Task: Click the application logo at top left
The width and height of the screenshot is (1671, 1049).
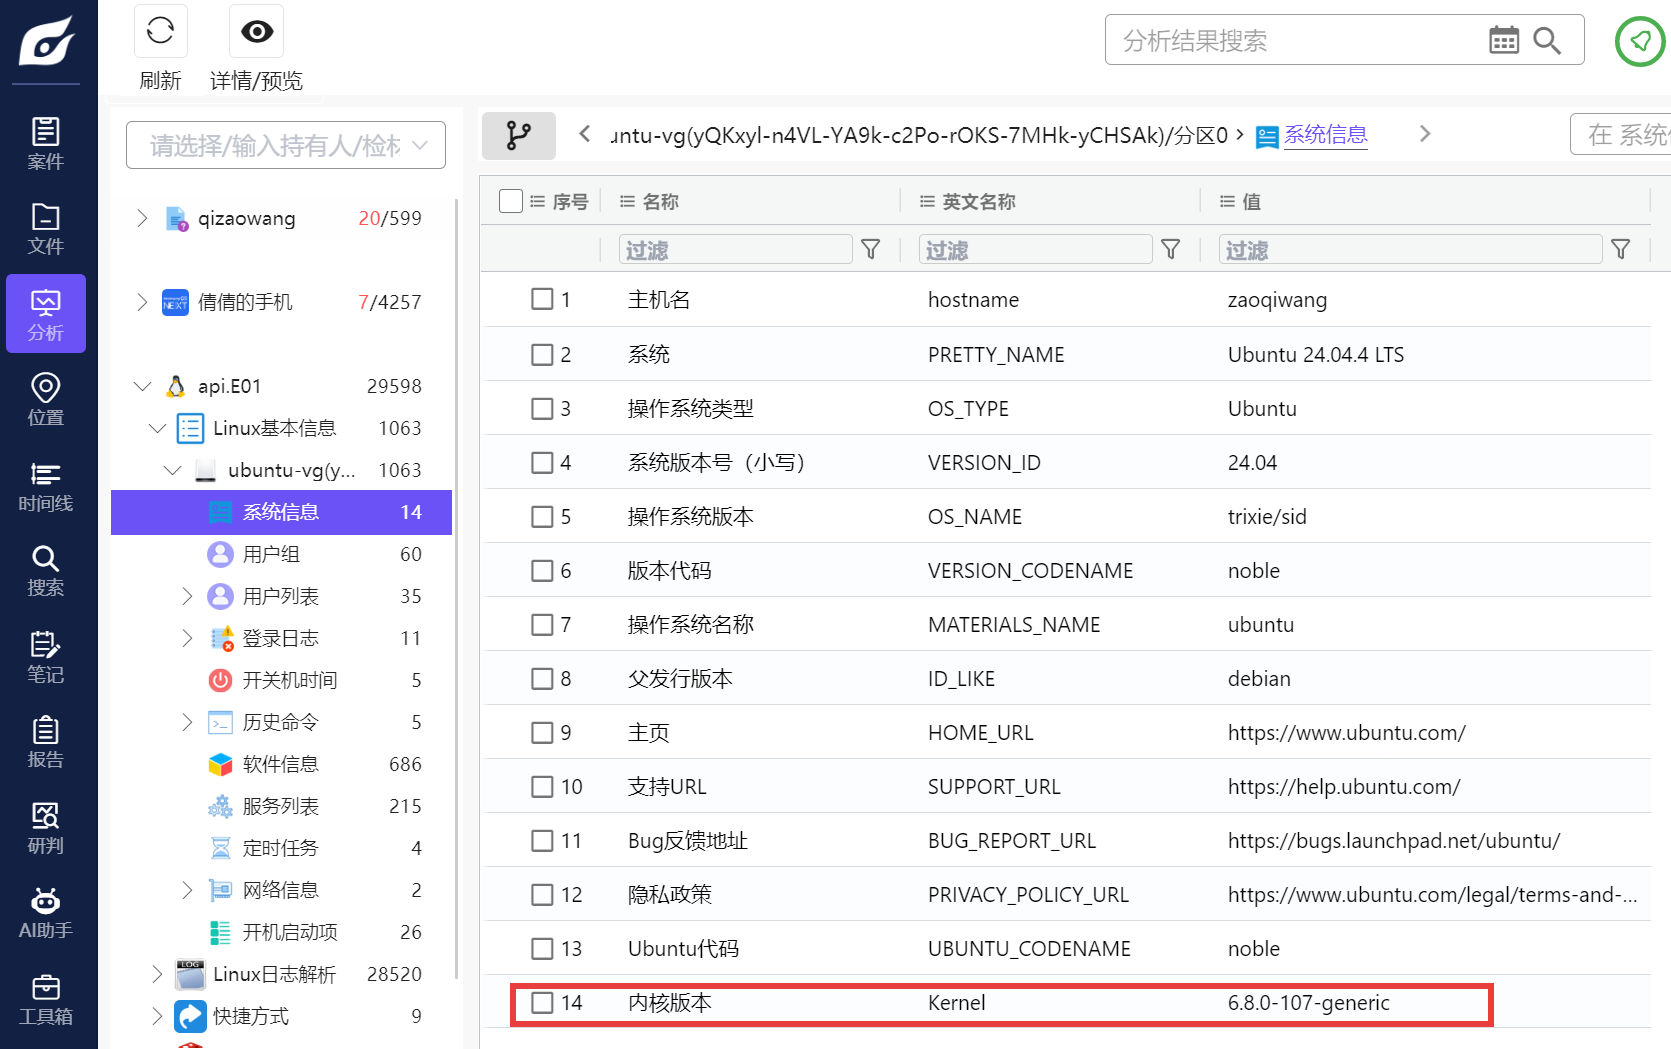Action: click(x=47, y=41)
